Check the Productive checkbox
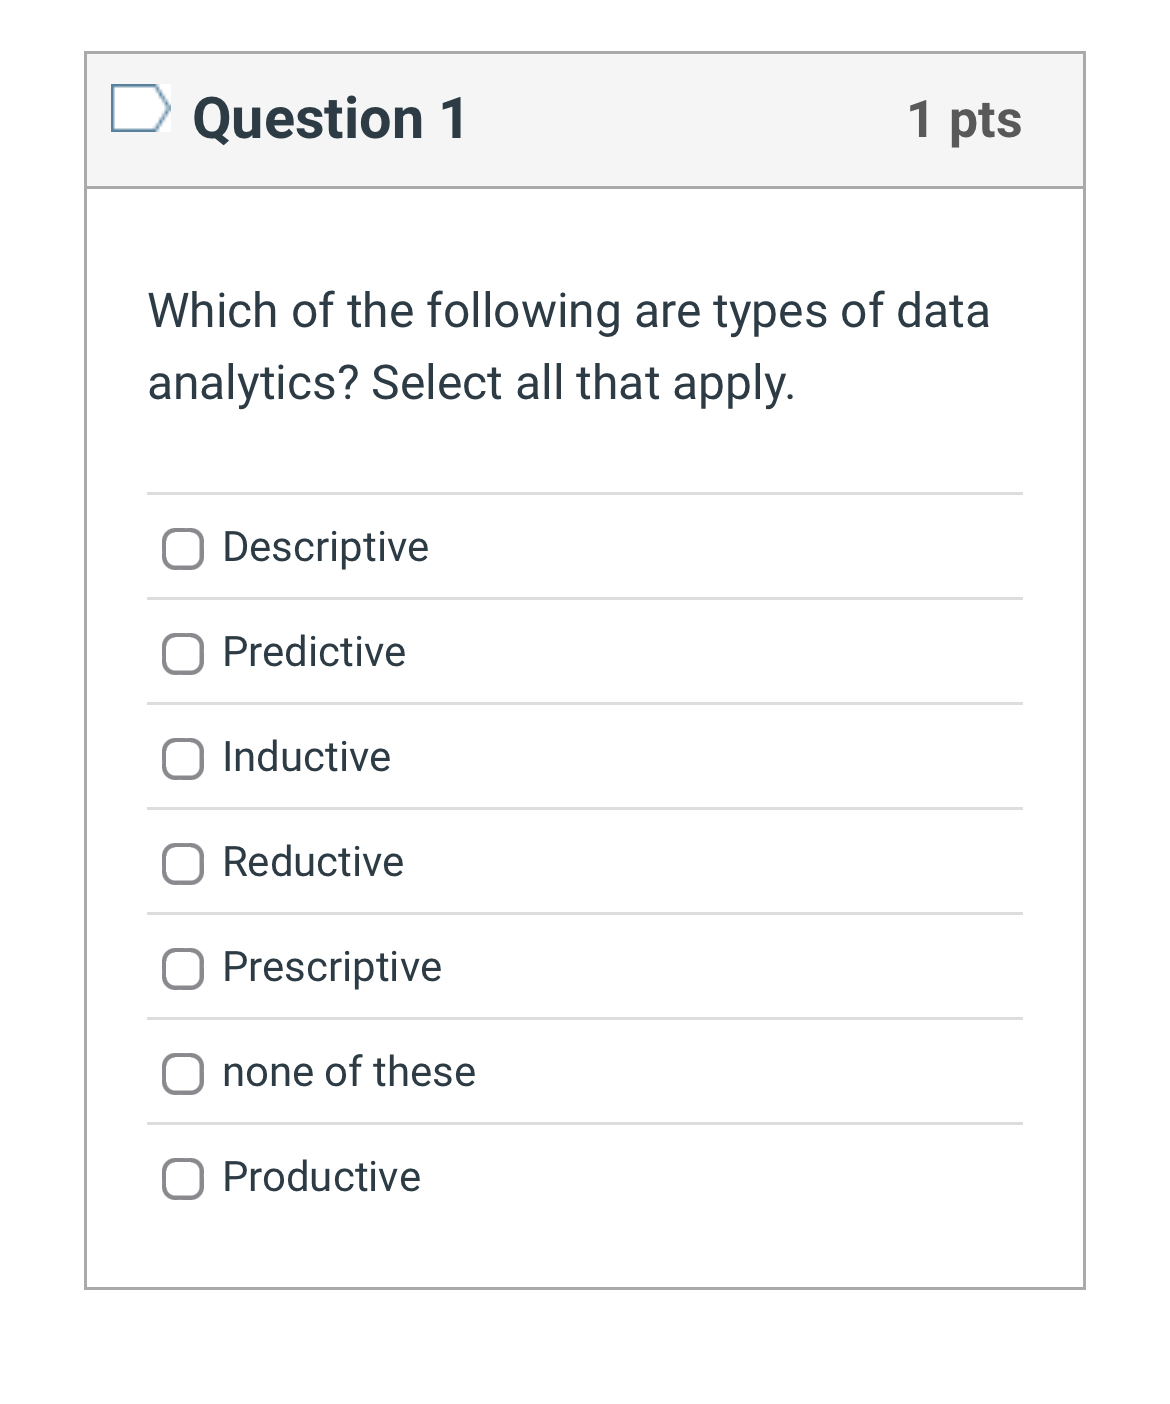Screen dimensions: 1170x1404 point(182,1180)
